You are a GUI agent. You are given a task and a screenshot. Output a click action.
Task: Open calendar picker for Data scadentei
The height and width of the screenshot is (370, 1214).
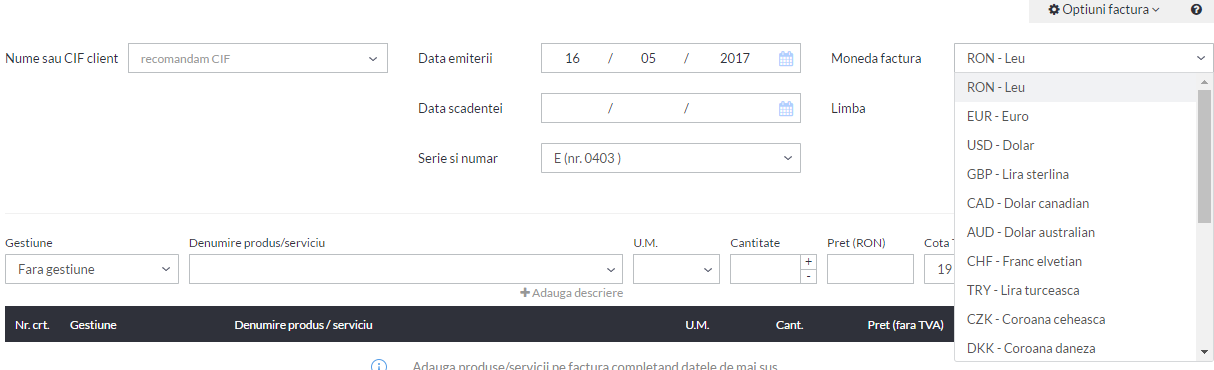point(786,108)
